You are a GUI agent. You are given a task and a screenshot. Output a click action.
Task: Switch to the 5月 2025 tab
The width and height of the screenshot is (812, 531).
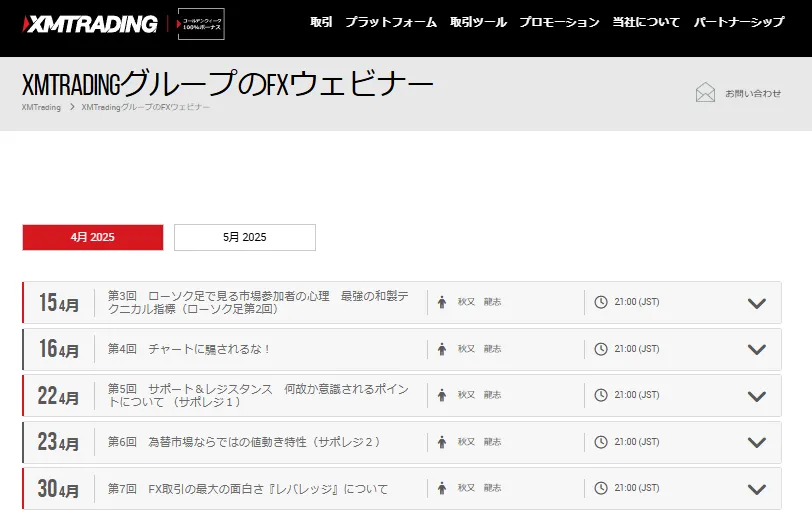245,237
